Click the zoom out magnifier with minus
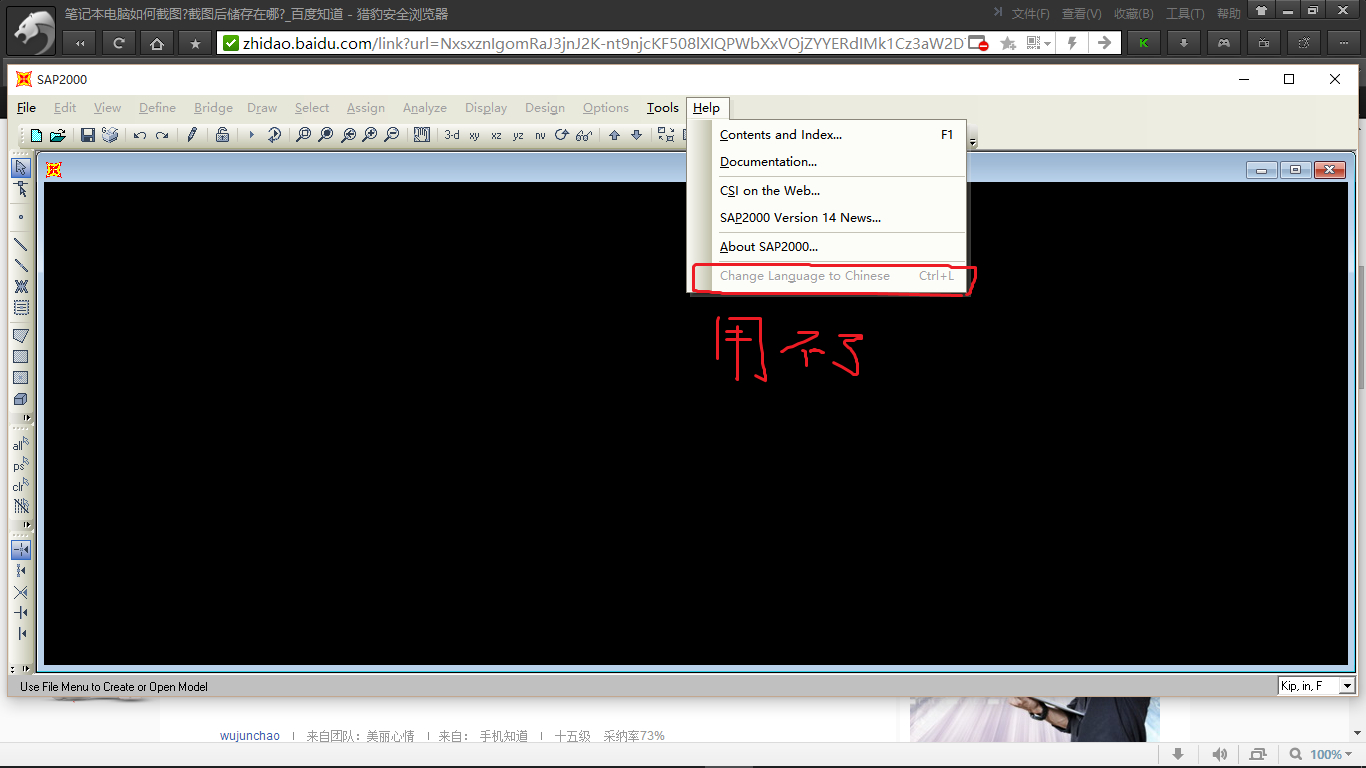The width and height of the screenshot is (1366, 768). point(392,135)
